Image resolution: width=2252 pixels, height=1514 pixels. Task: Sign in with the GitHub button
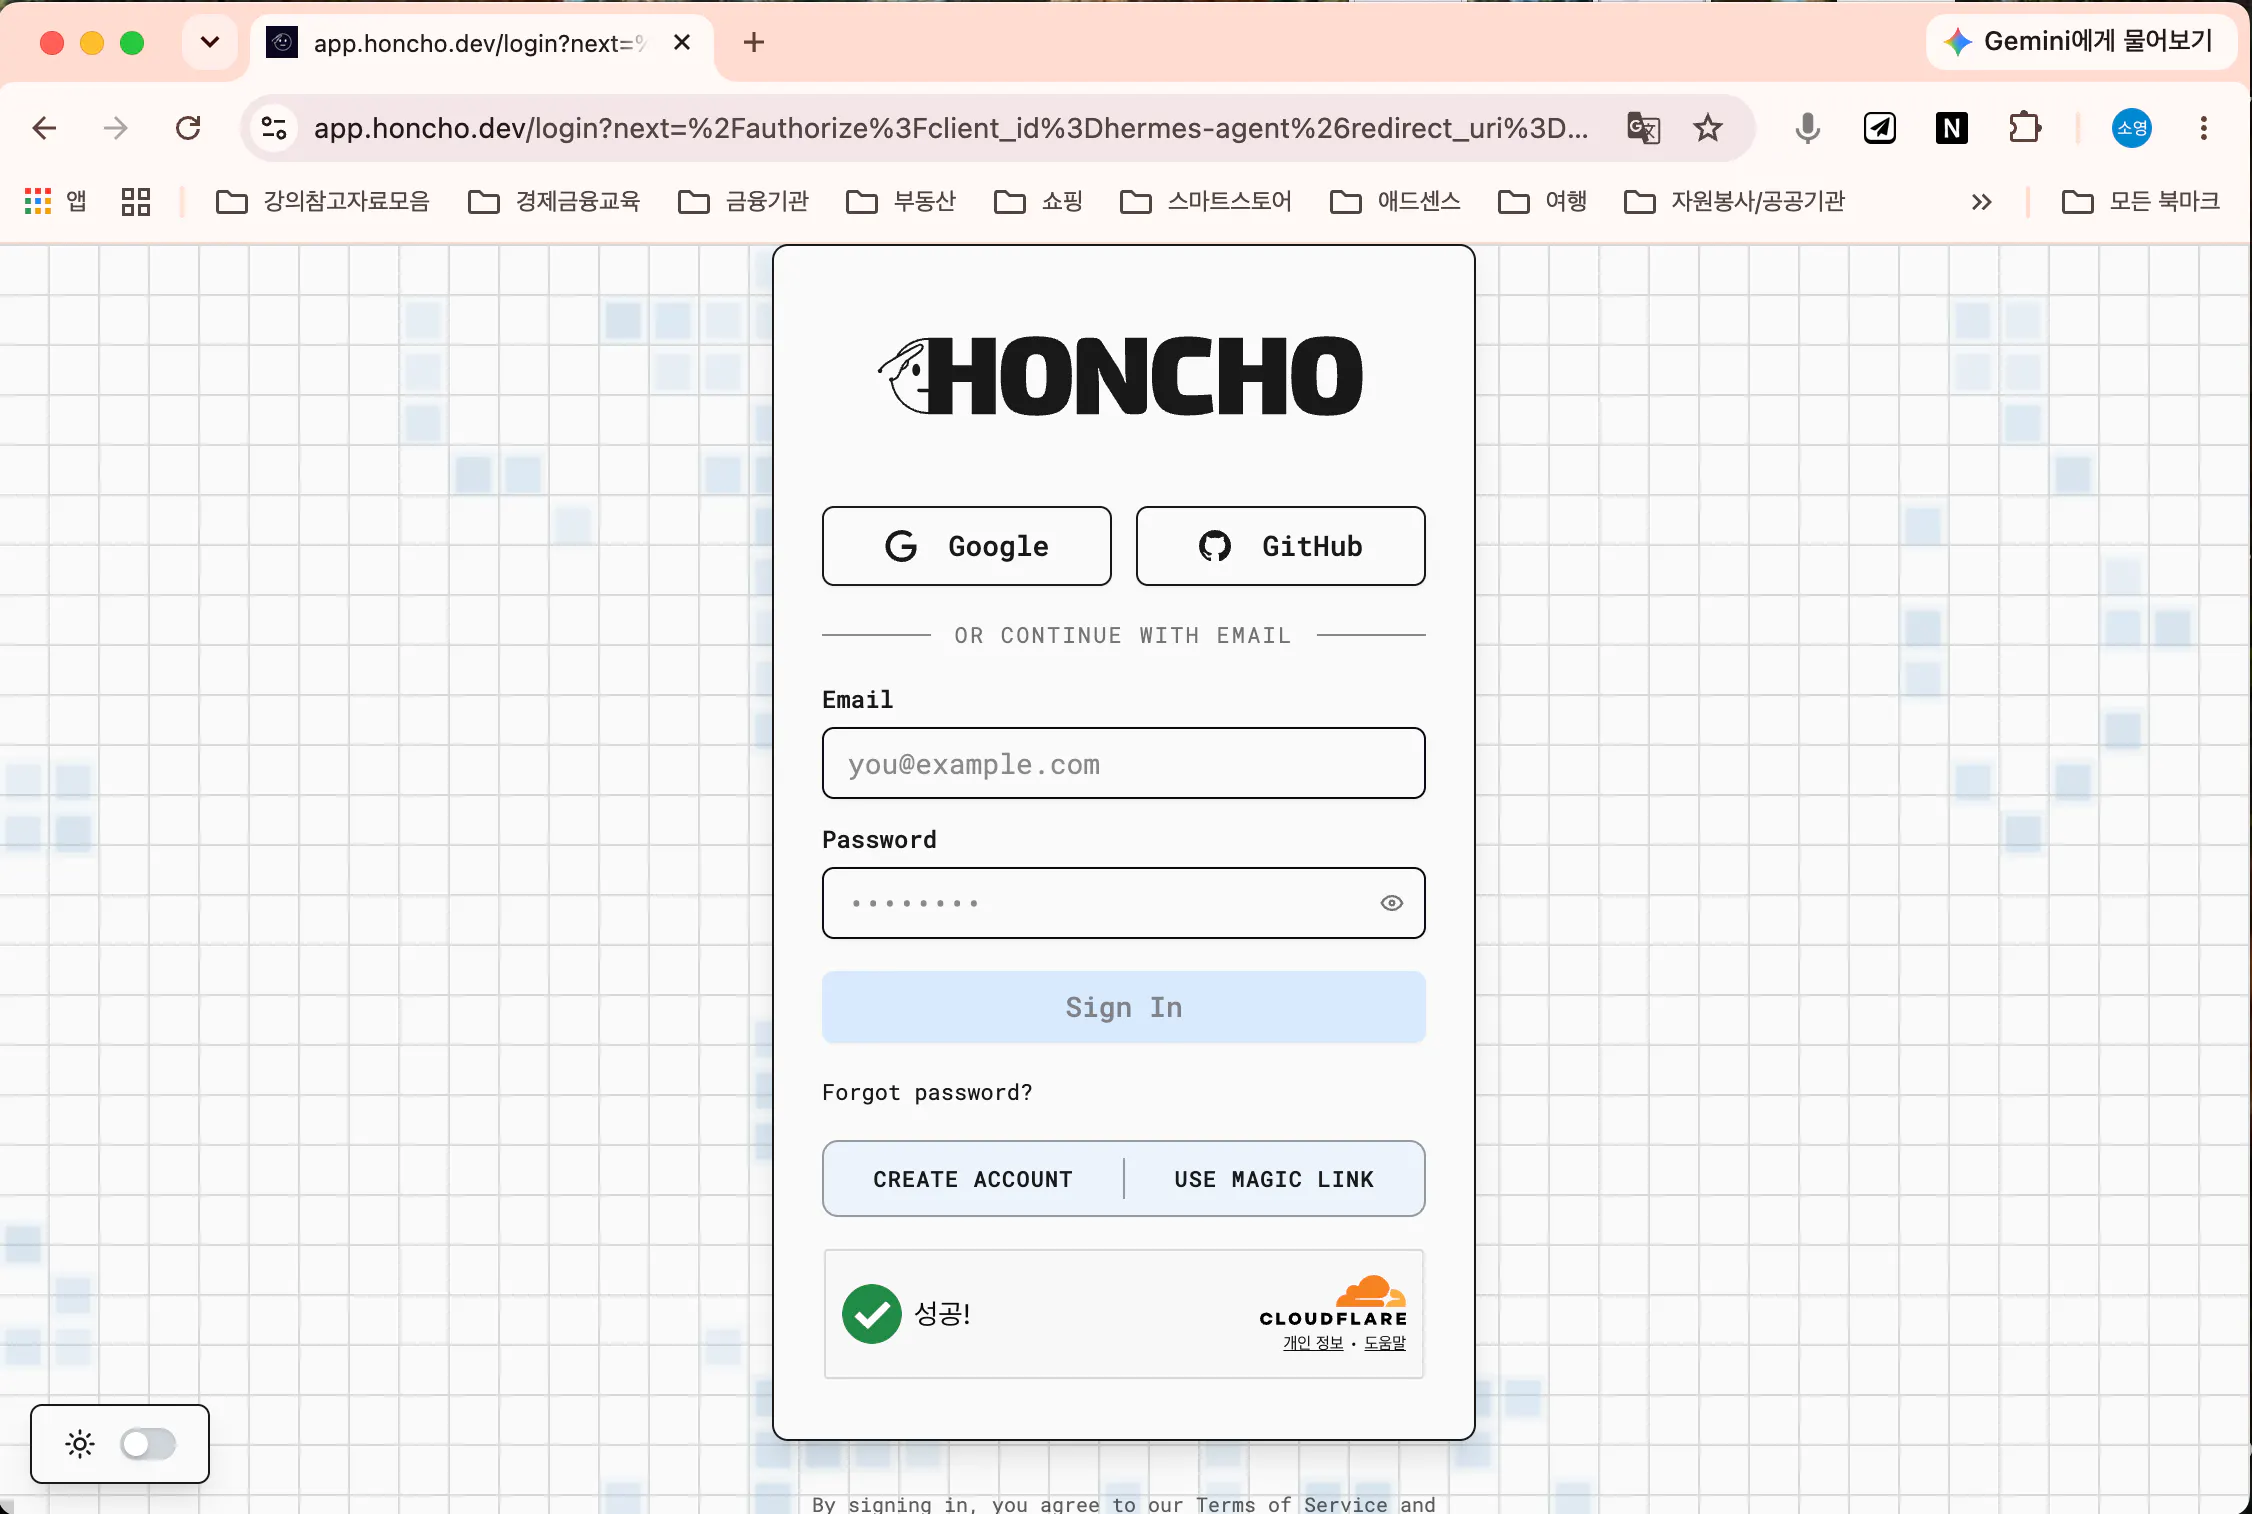[1280, 546]
